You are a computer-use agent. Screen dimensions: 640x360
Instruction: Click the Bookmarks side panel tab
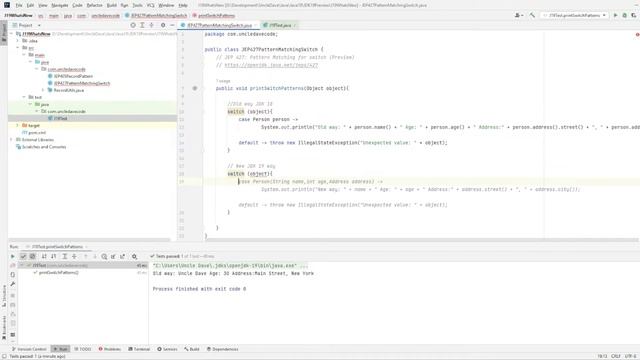(4, 327)
